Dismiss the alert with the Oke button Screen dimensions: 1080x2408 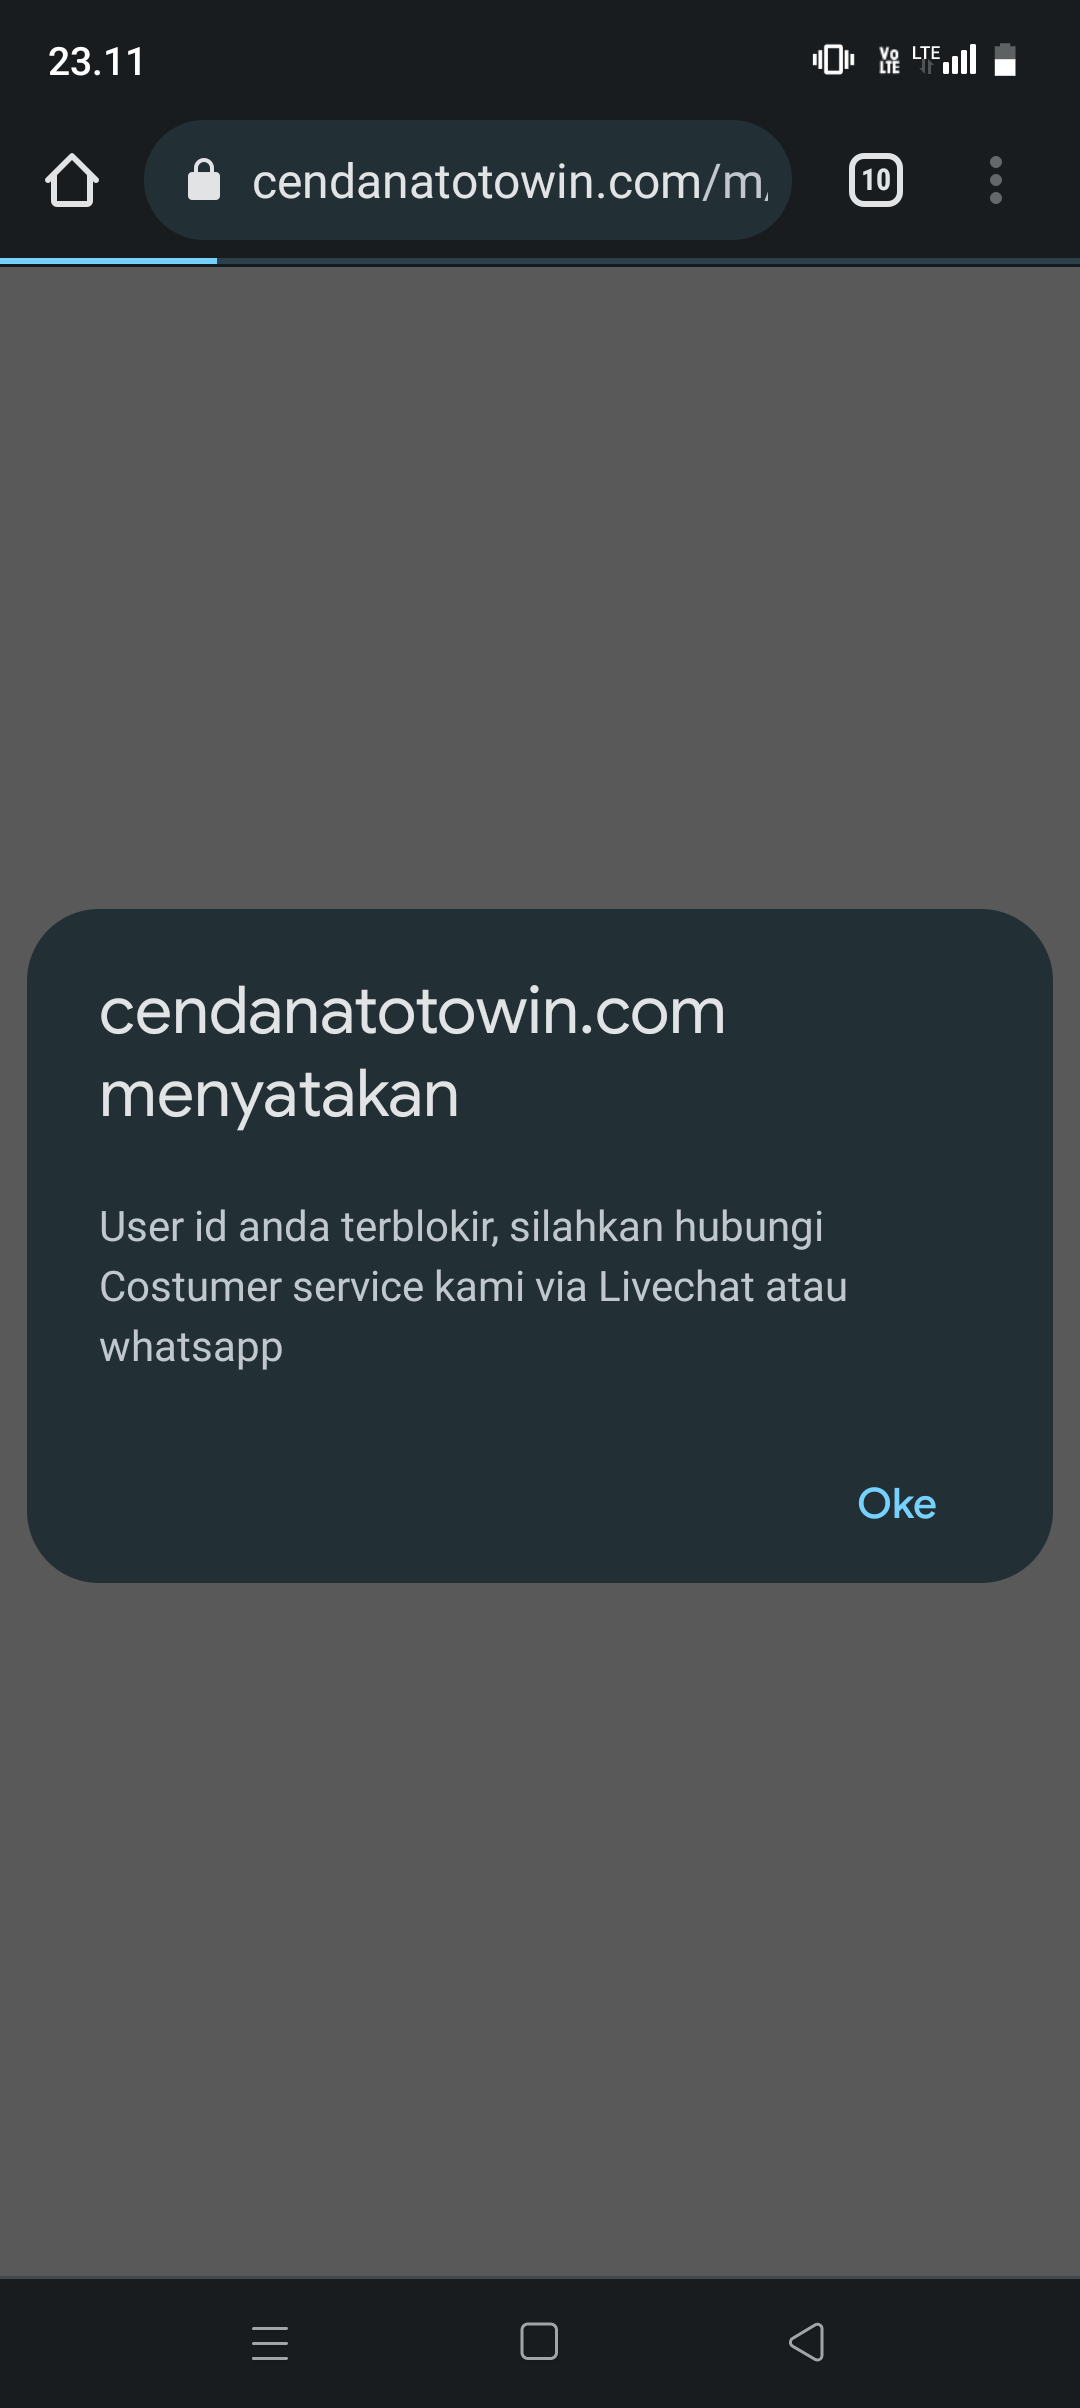[x=897, y=1504]
